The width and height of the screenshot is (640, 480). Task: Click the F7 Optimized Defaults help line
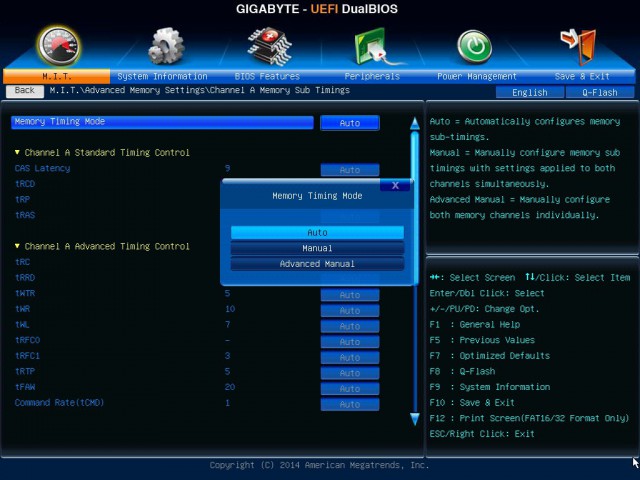[x=490, y=356]
